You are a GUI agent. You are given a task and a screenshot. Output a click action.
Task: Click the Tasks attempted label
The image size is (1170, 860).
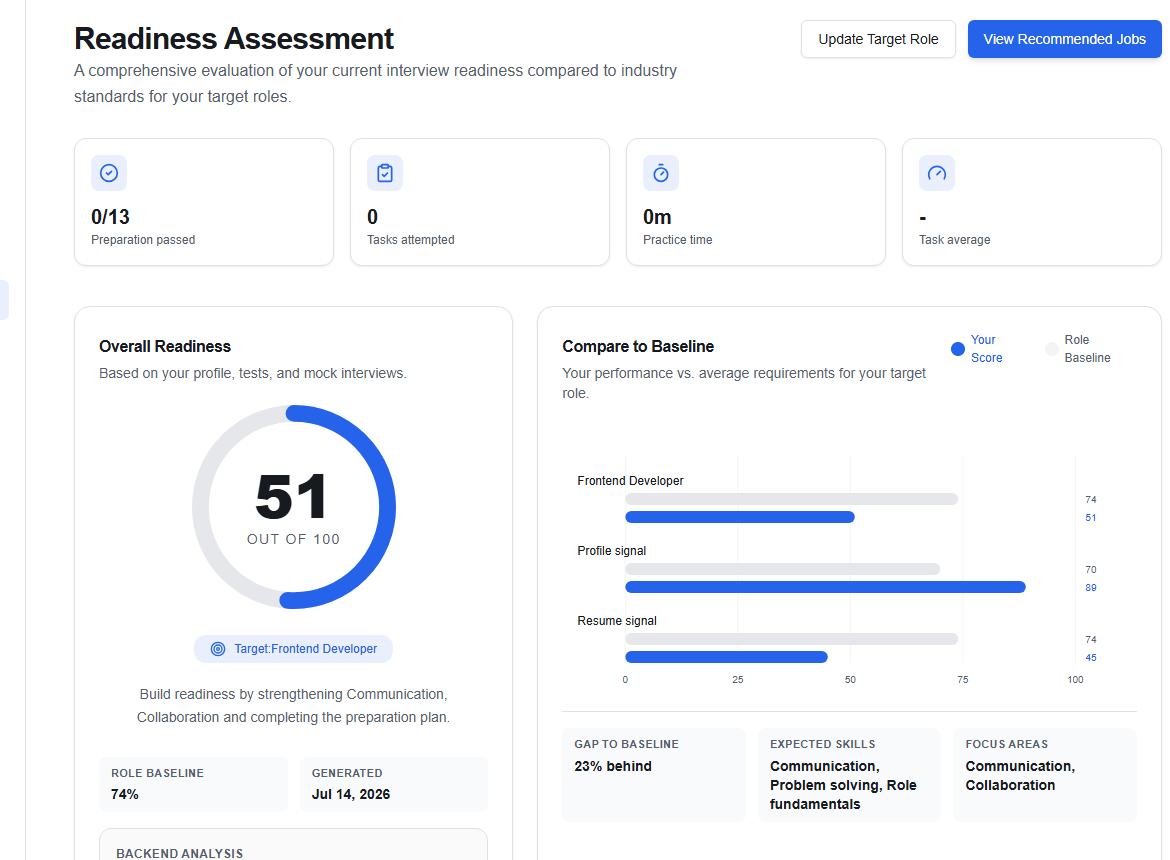pos(410,239)
